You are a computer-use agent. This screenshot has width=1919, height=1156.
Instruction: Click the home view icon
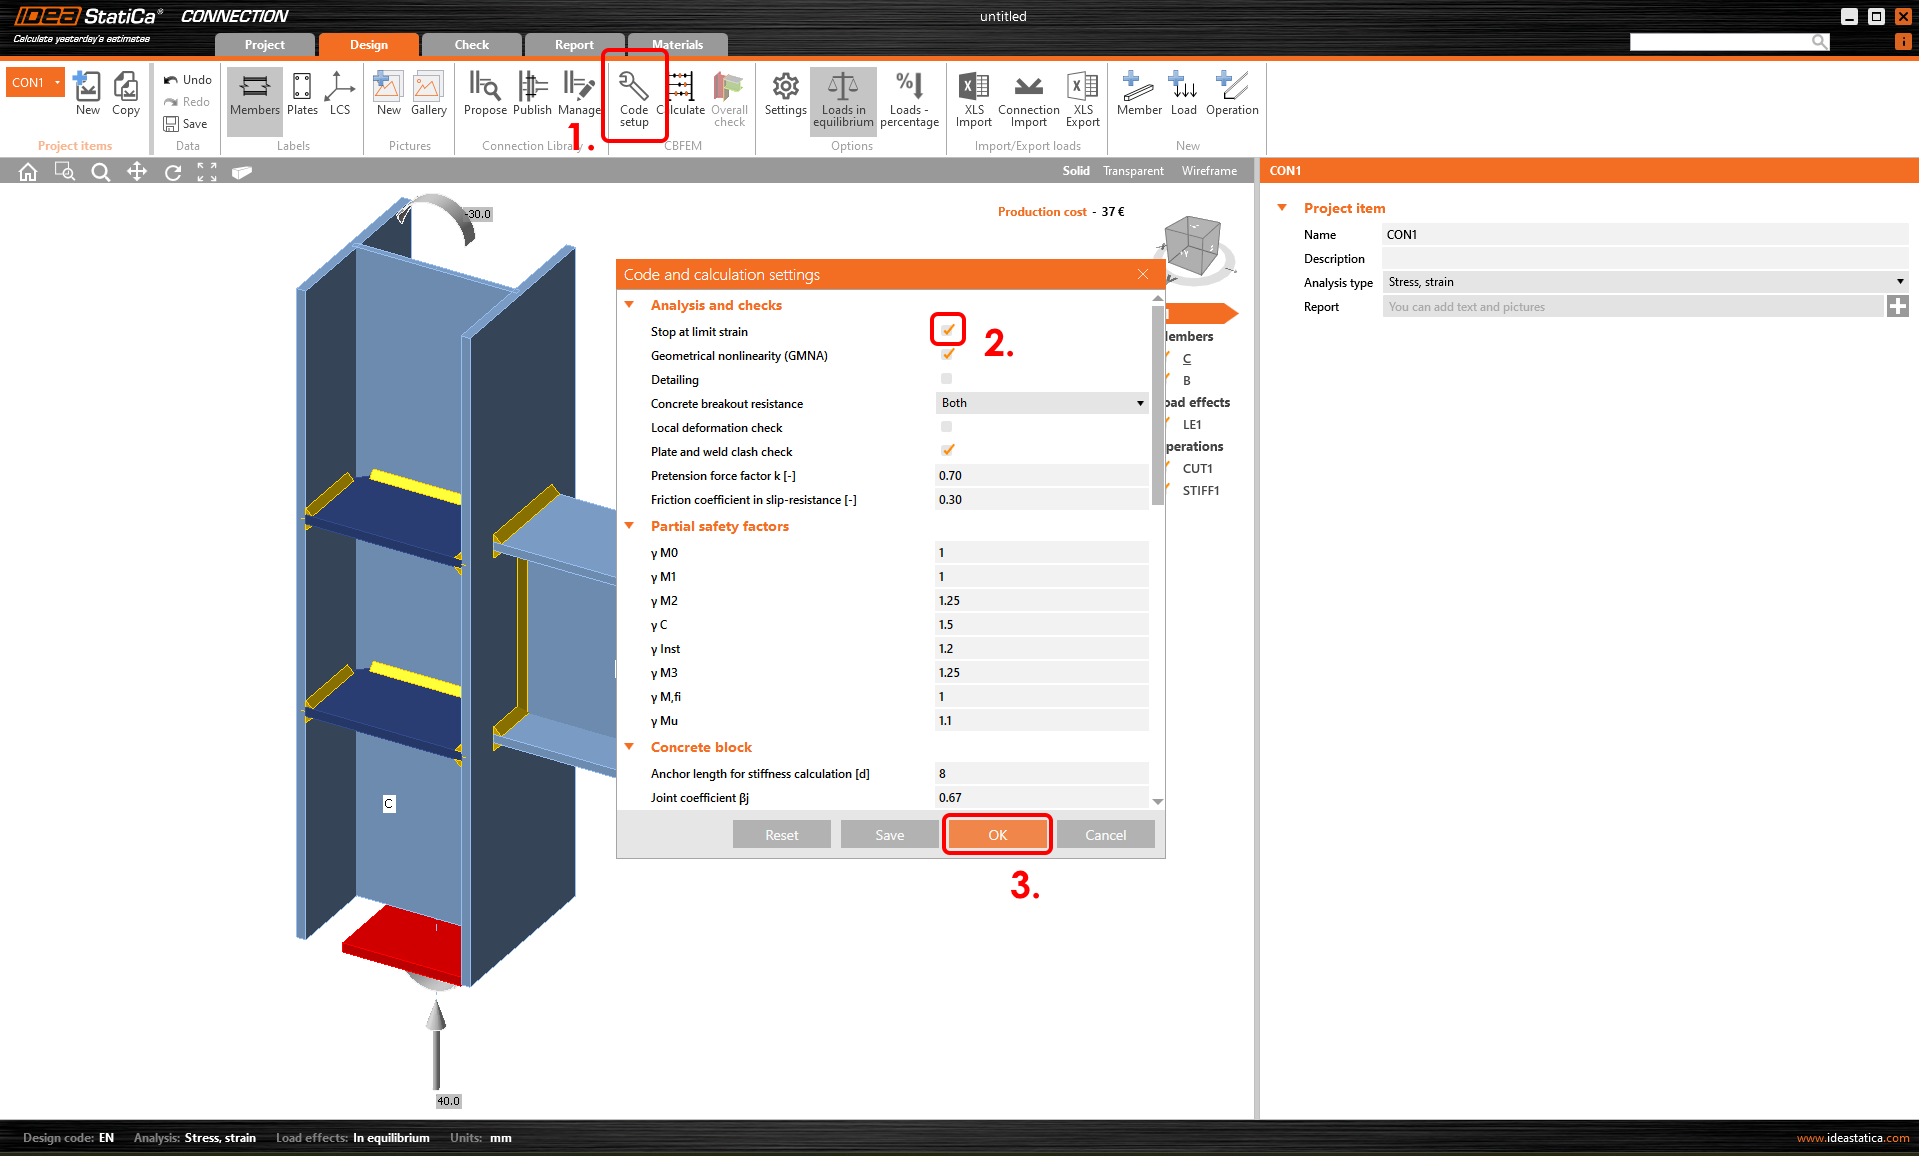(28, 172)
